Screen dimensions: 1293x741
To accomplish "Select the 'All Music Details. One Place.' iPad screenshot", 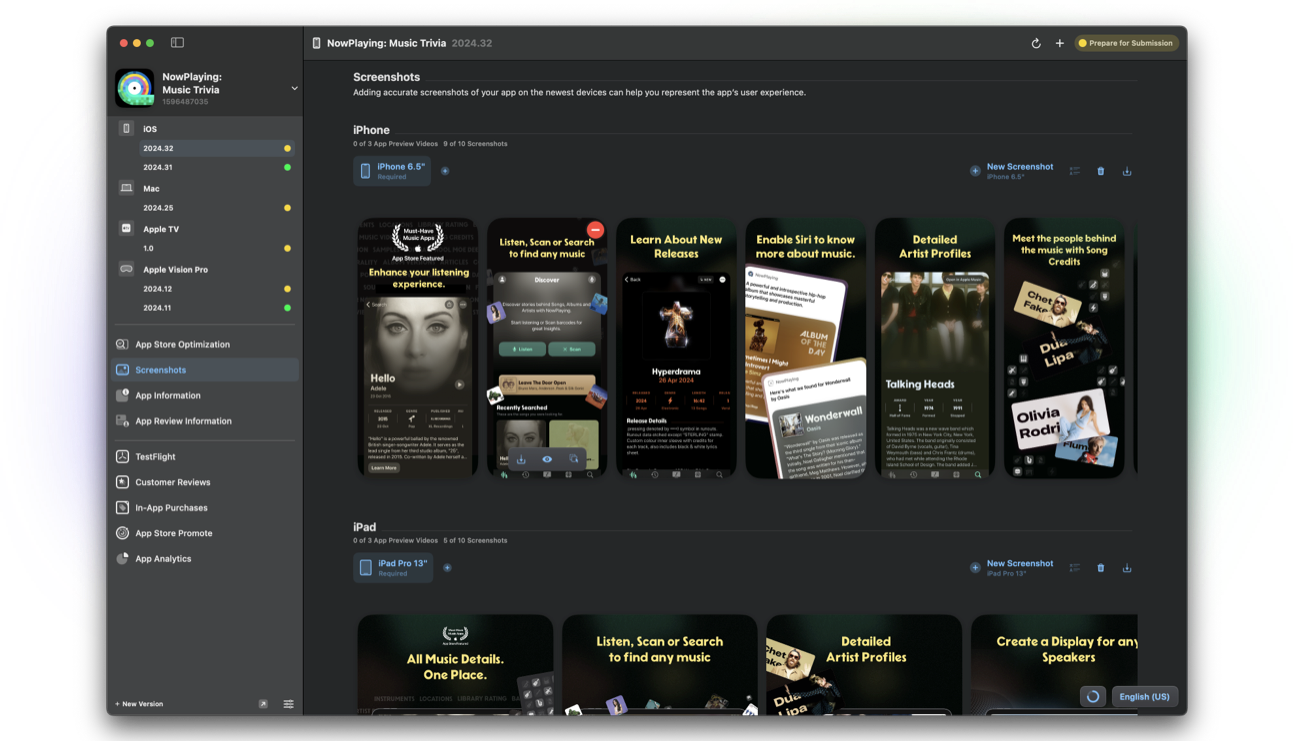I will [455, 665].
